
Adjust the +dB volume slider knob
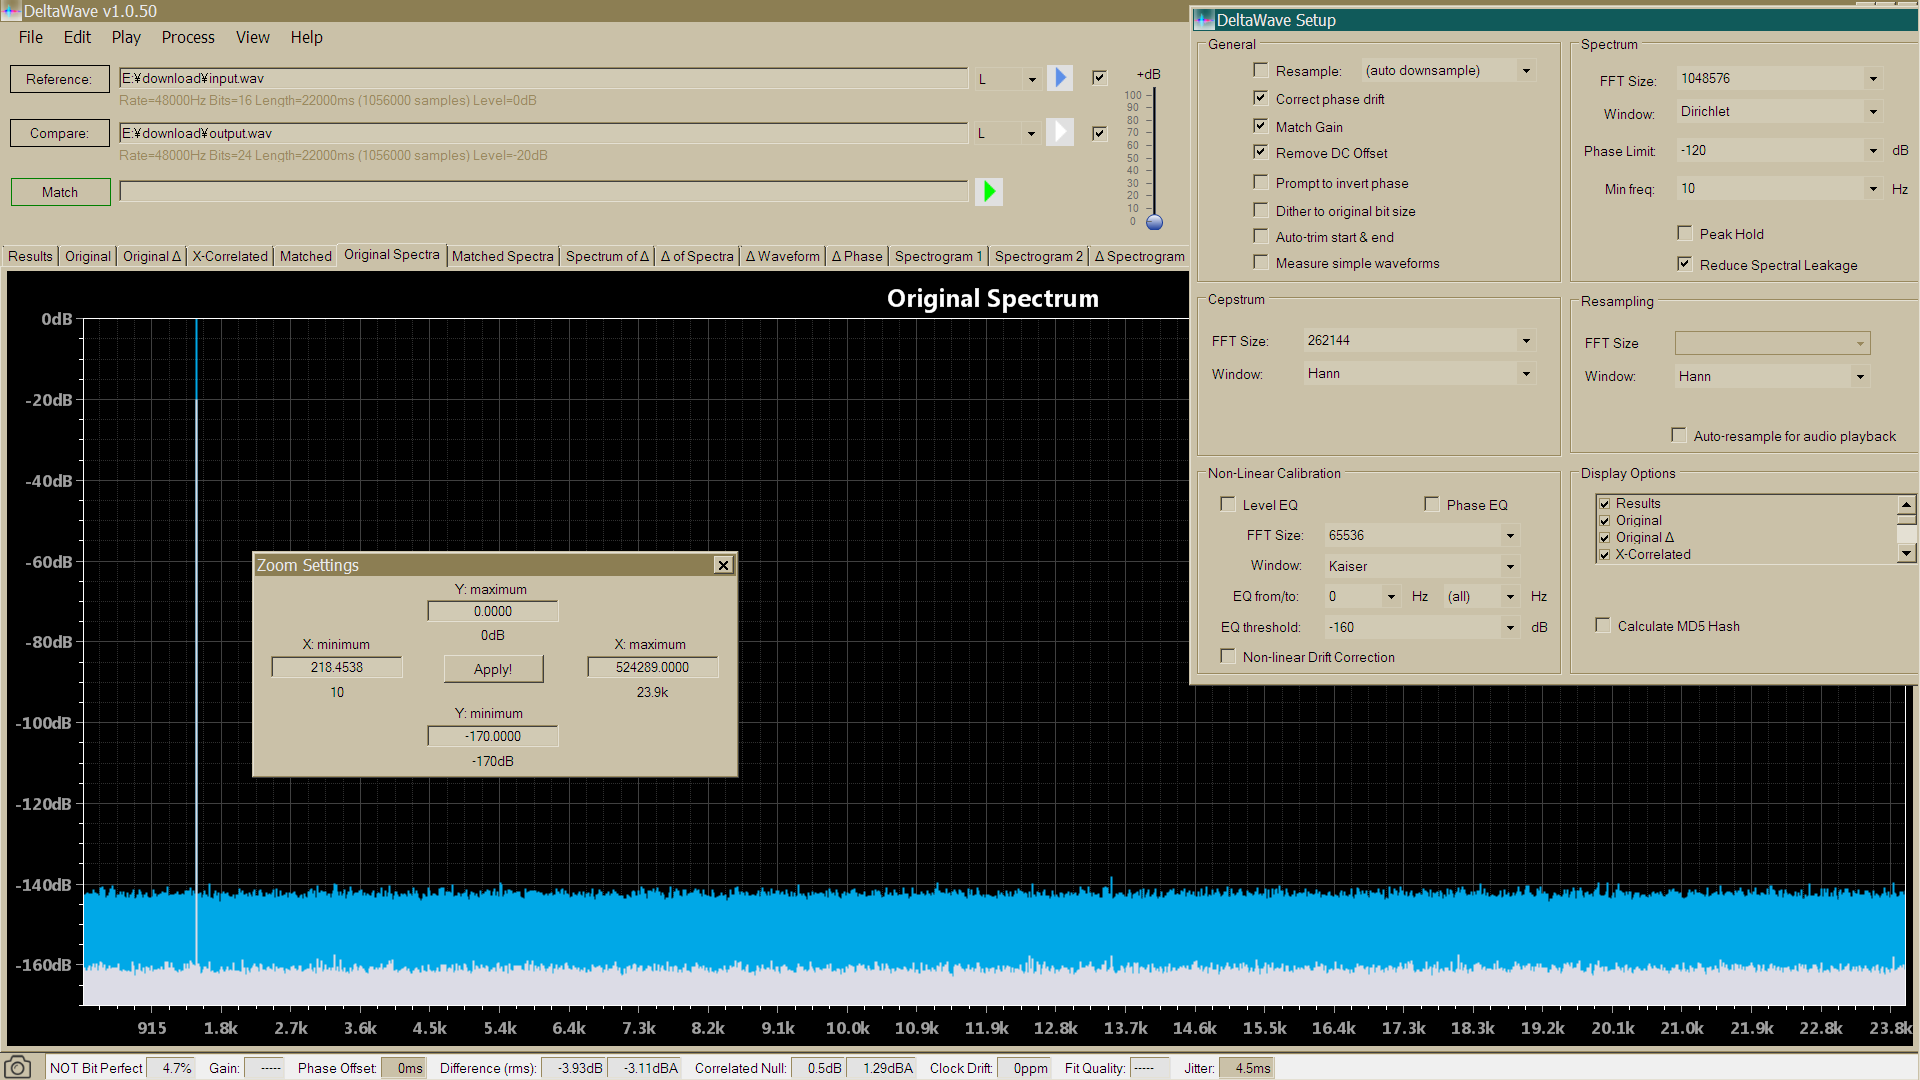1154,222
